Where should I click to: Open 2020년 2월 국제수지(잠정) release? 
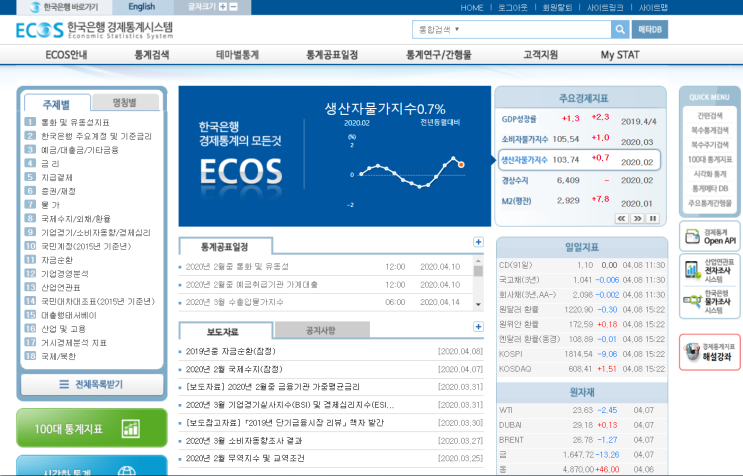pos(234,369)
